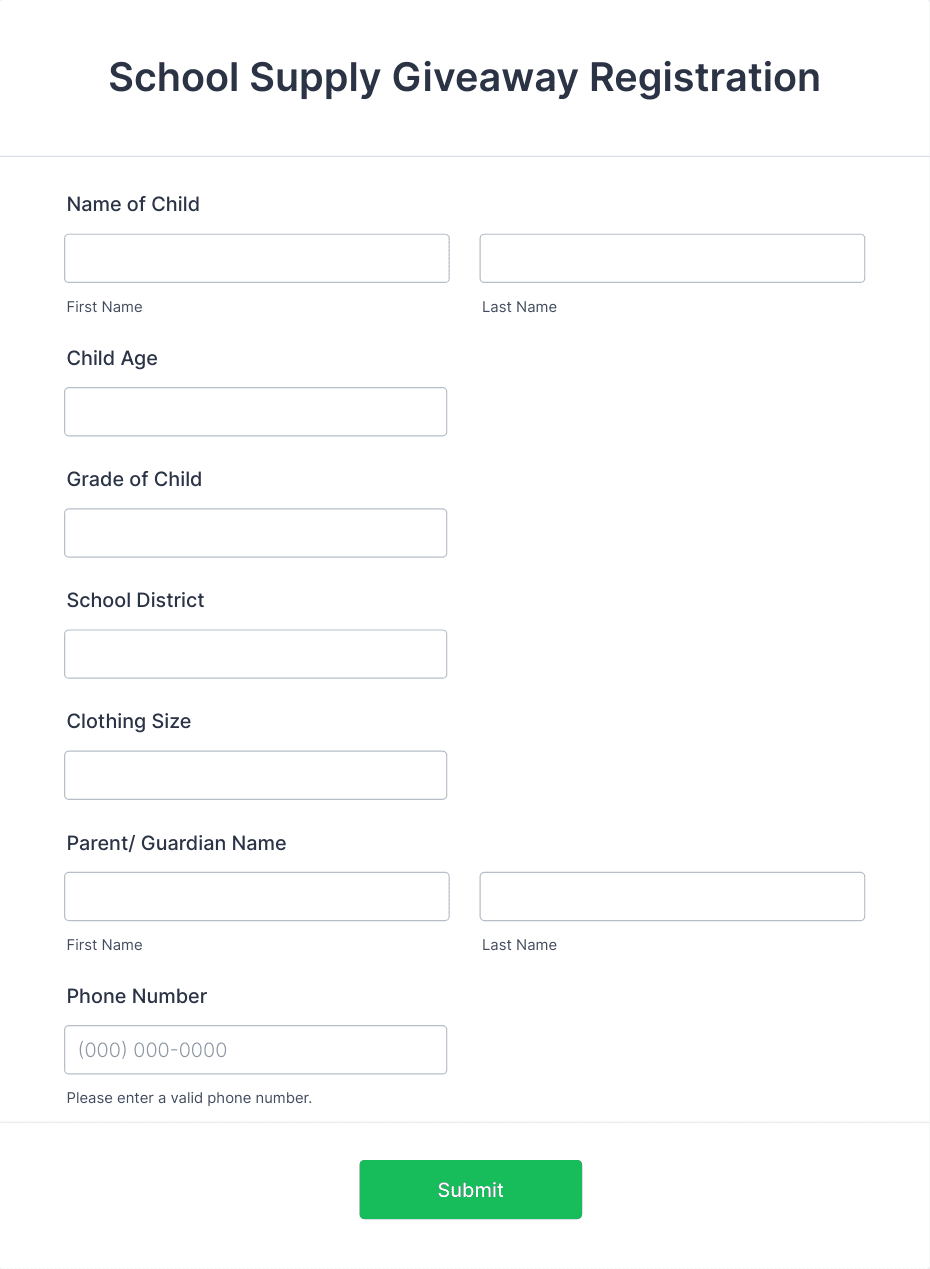
Task: Click the Clothing Size entry box
Action: (255, 775)
